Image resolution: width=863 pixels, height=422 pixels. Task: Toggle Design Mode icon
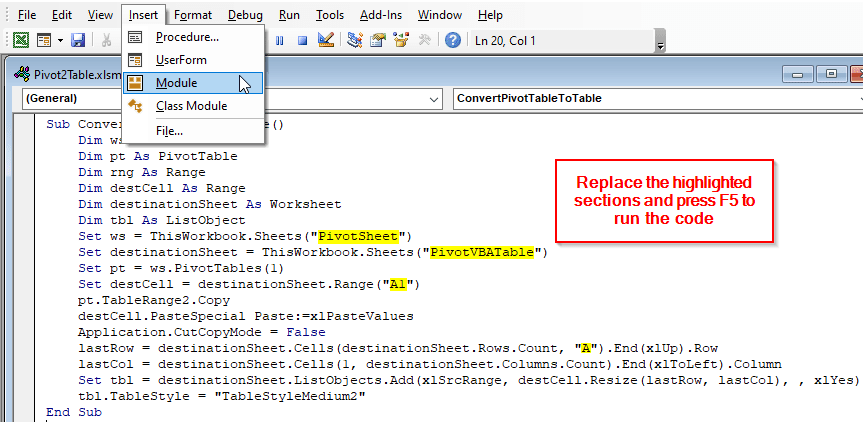click(326, 40)
